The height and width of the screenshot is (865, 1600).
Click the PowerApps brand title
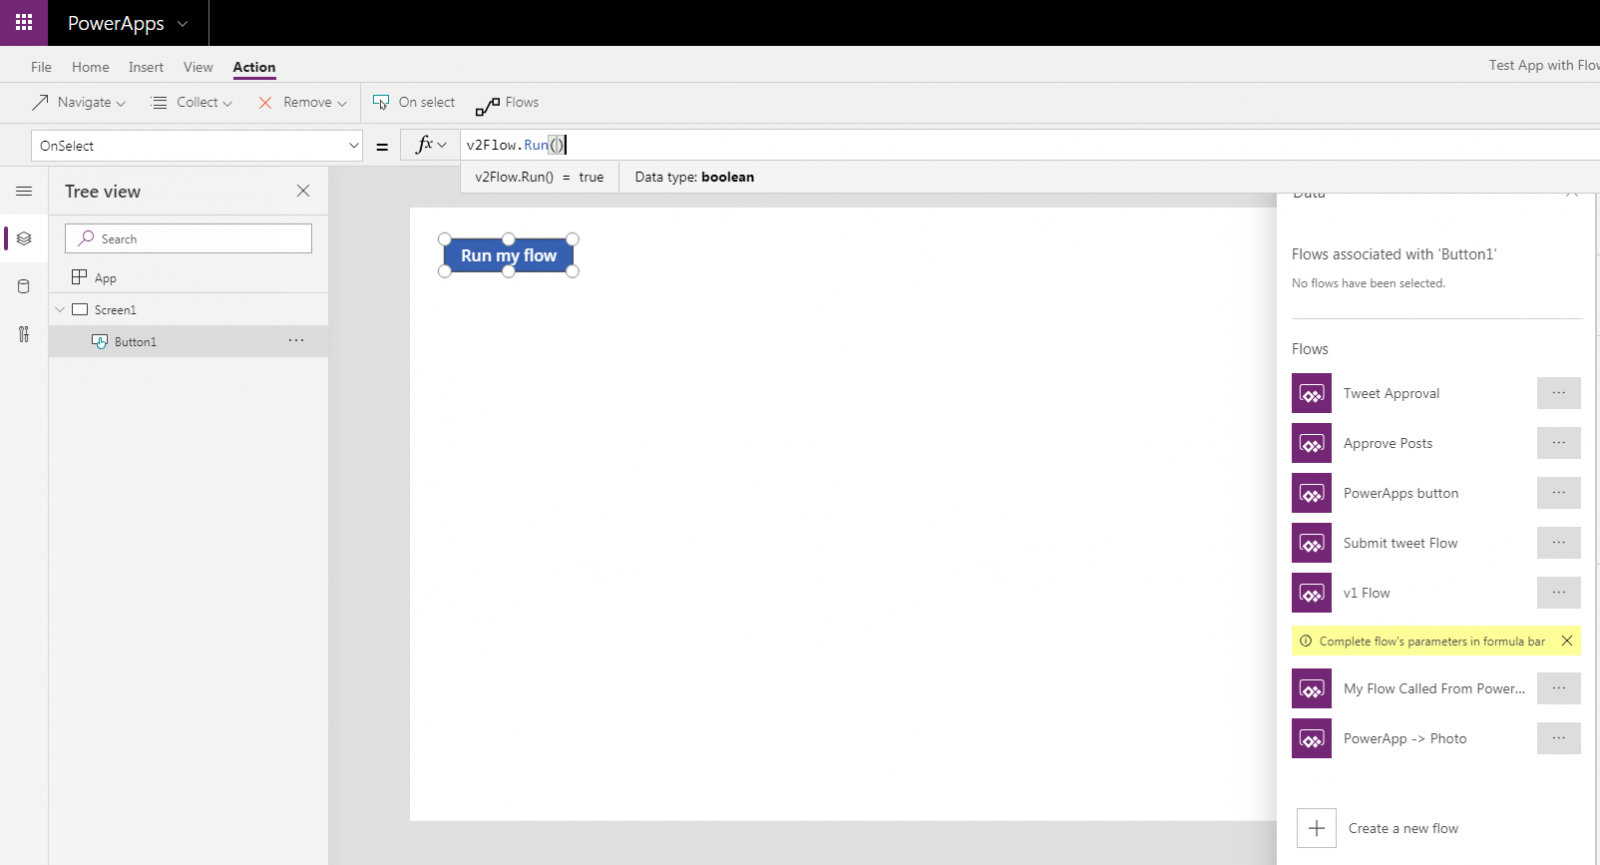(116, 23)
